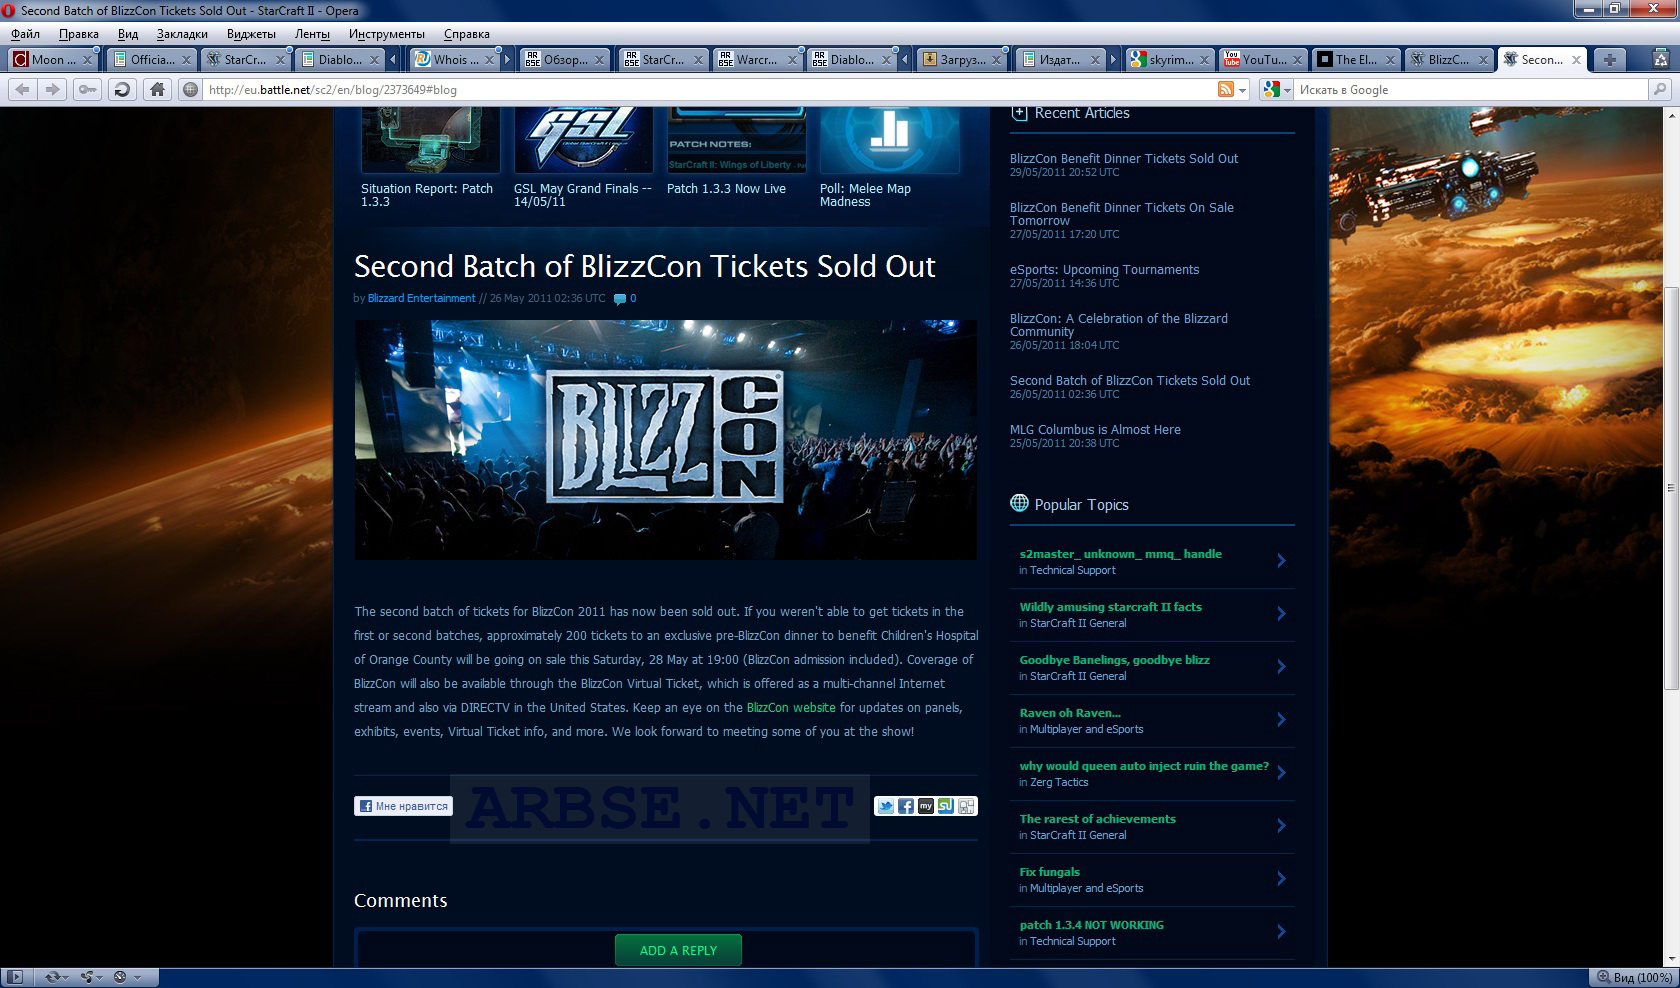
Task: Share article via Google Buzz icon
Action: click(965, 806)
